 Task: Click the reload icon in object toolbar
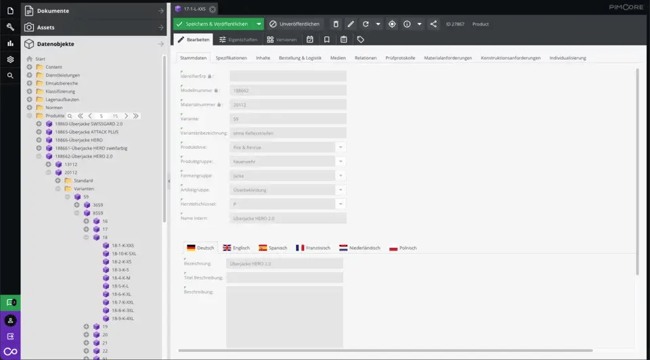(366, 24)
